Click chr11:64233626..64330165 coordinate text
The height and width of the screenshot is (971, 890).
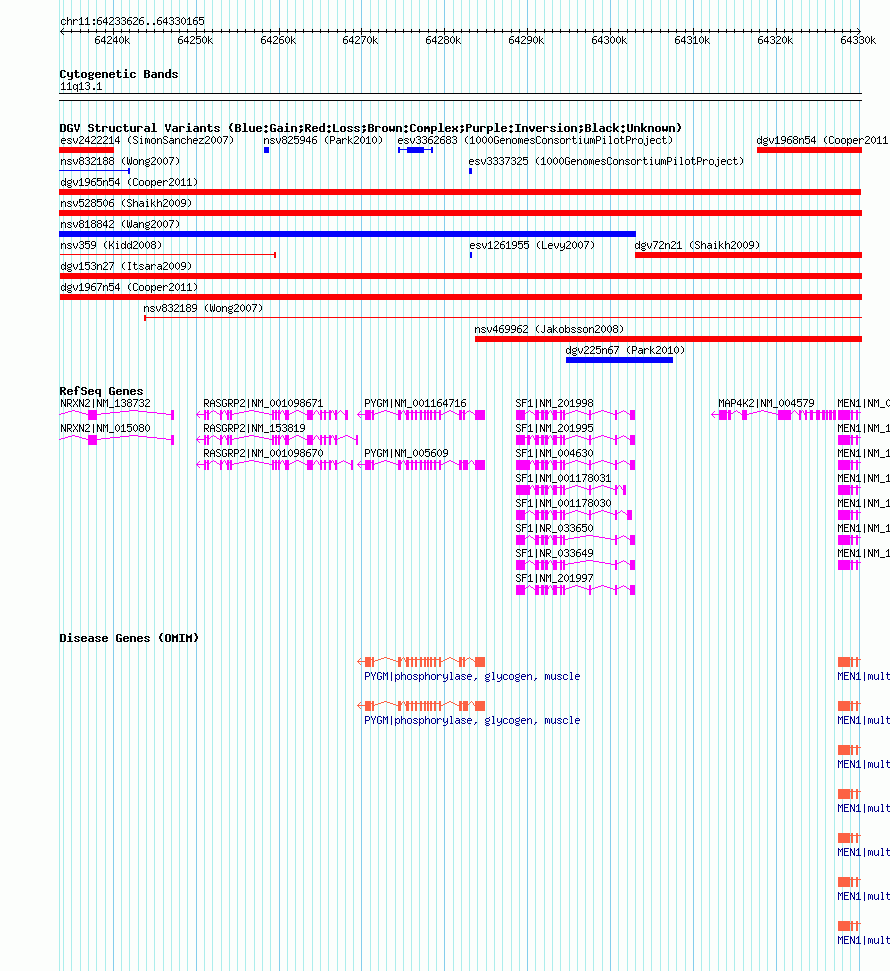coord(132,21)
